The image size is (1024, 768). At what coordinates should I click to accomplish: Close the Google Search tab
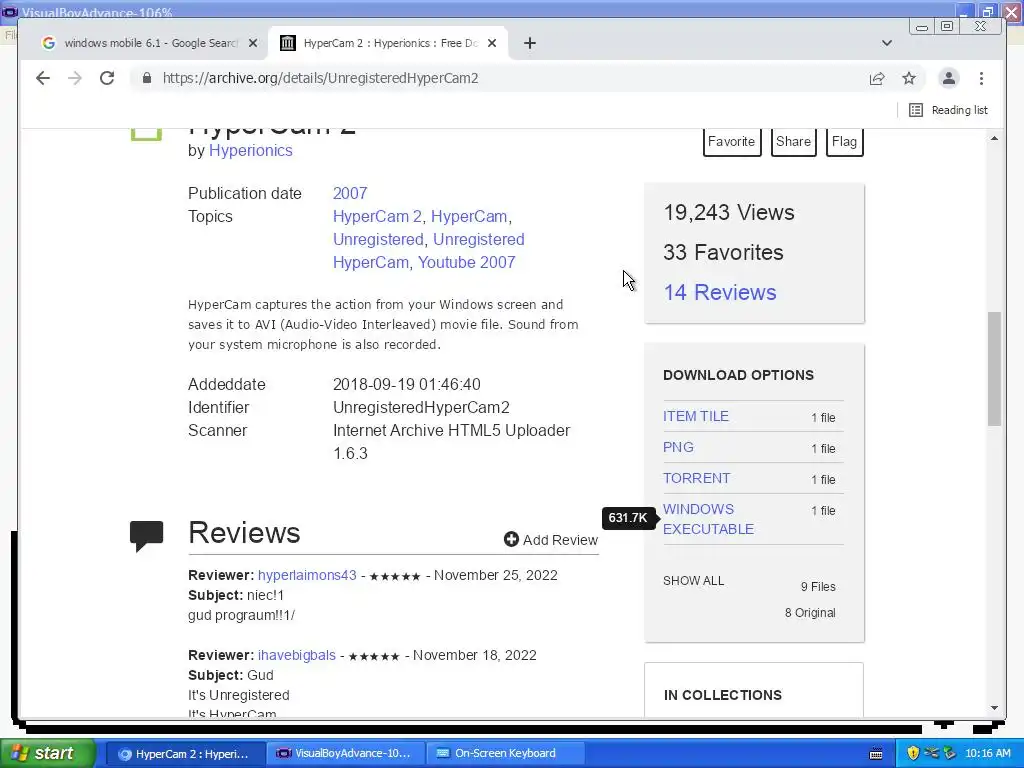(253, 43)
